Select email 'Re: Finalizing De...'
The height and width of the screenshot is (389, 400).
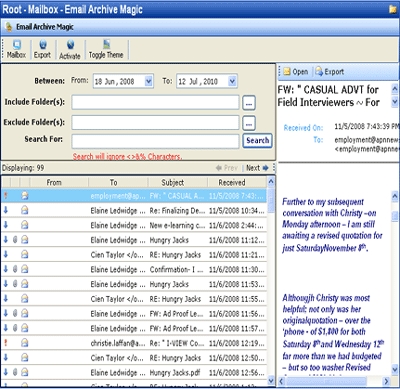click(x=134, y=210)
